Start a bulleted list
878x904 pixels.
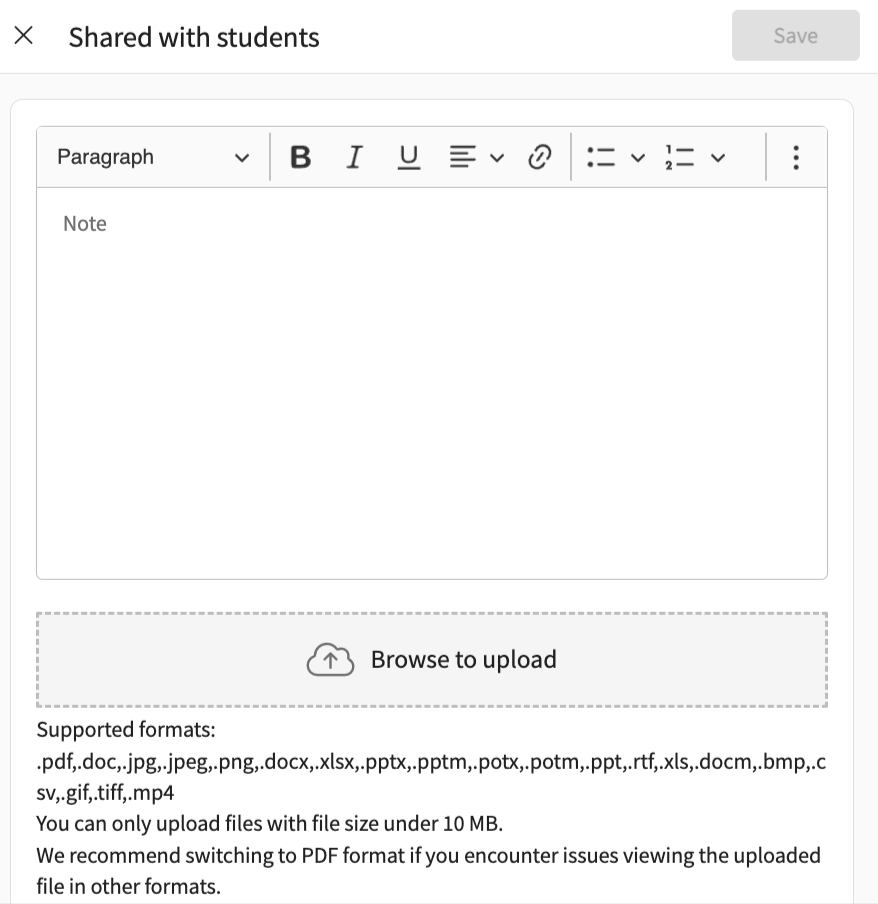click(x=601, y=157)
